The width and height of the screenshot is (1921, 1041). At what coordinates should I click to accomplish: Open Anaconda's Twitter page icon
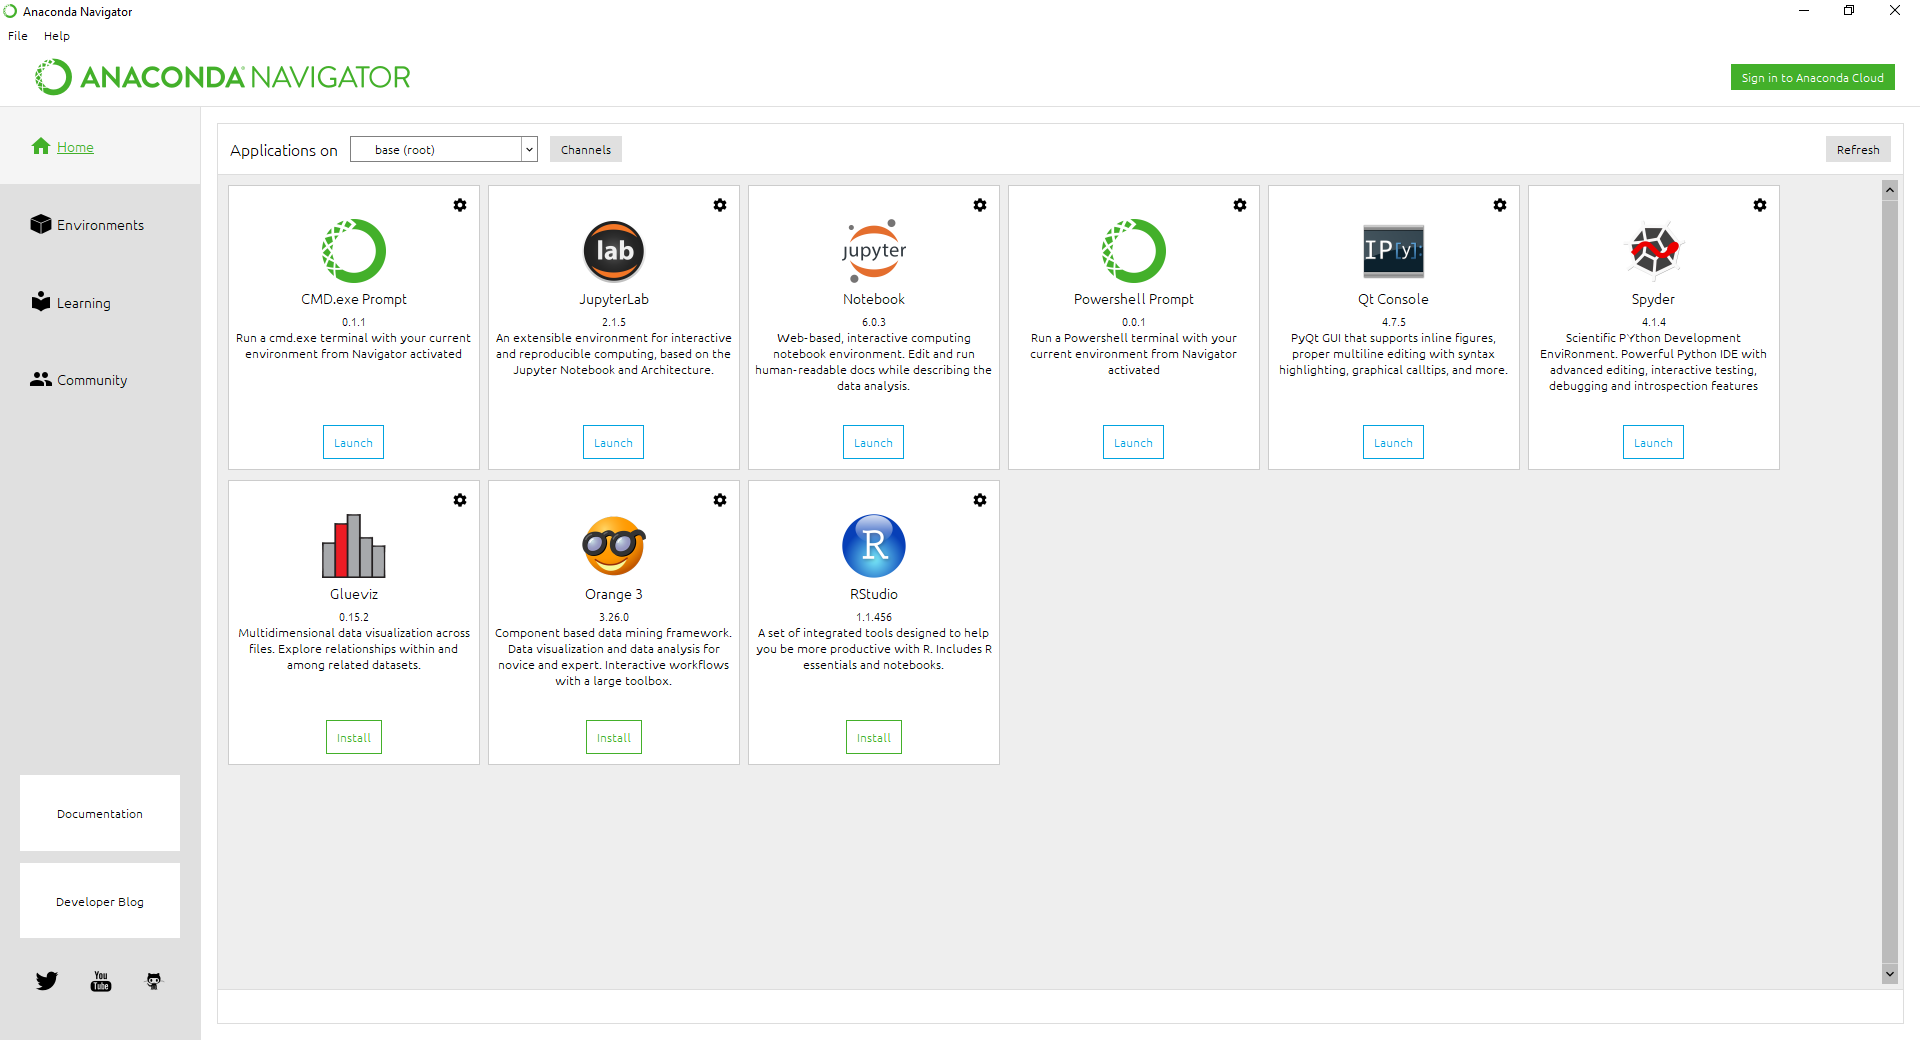point(47,981)
